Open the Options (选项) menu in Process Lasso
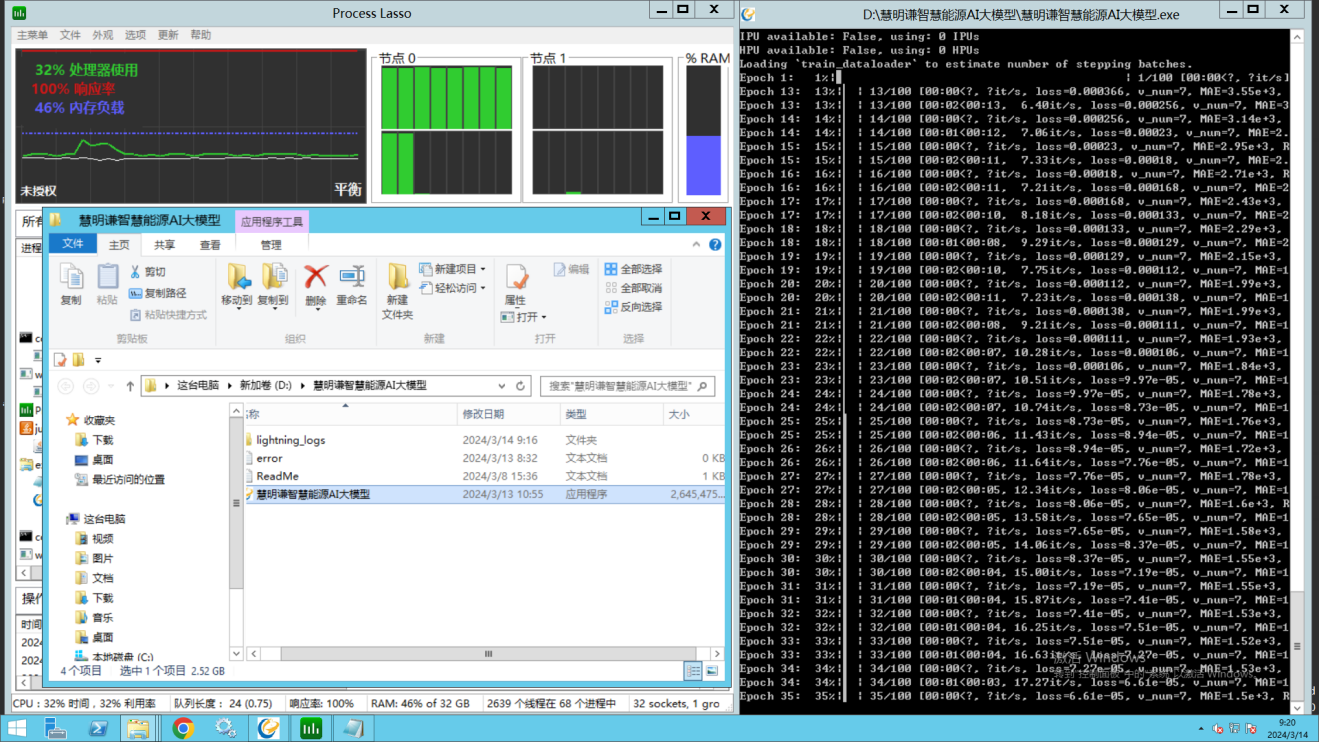Screen dimensions: 1319x742 (x=135, y=35)
